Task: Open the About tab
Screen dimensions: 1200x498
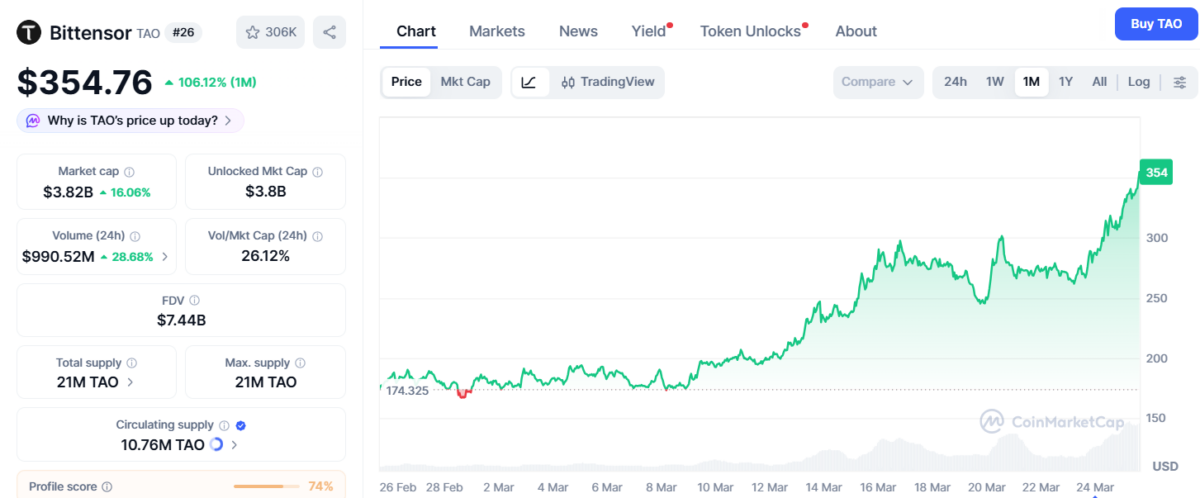Action: tap(856, 31)
